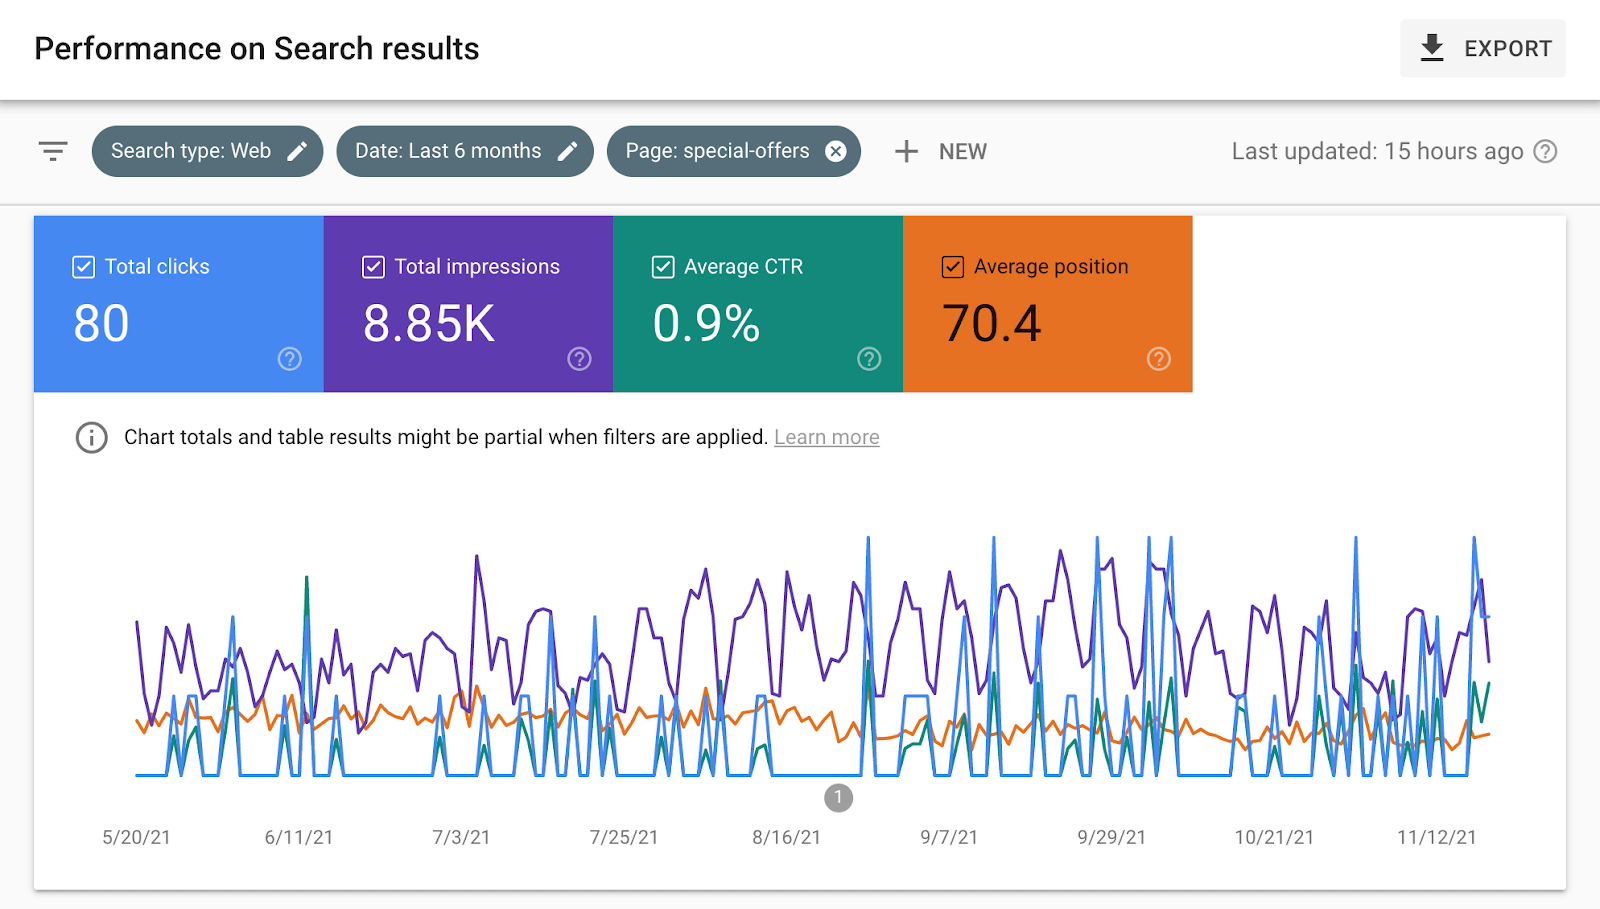The height and width of the screenshot is (909, 1600).
Task: Click the Export download icon
Action: [x=1432, y=47]
